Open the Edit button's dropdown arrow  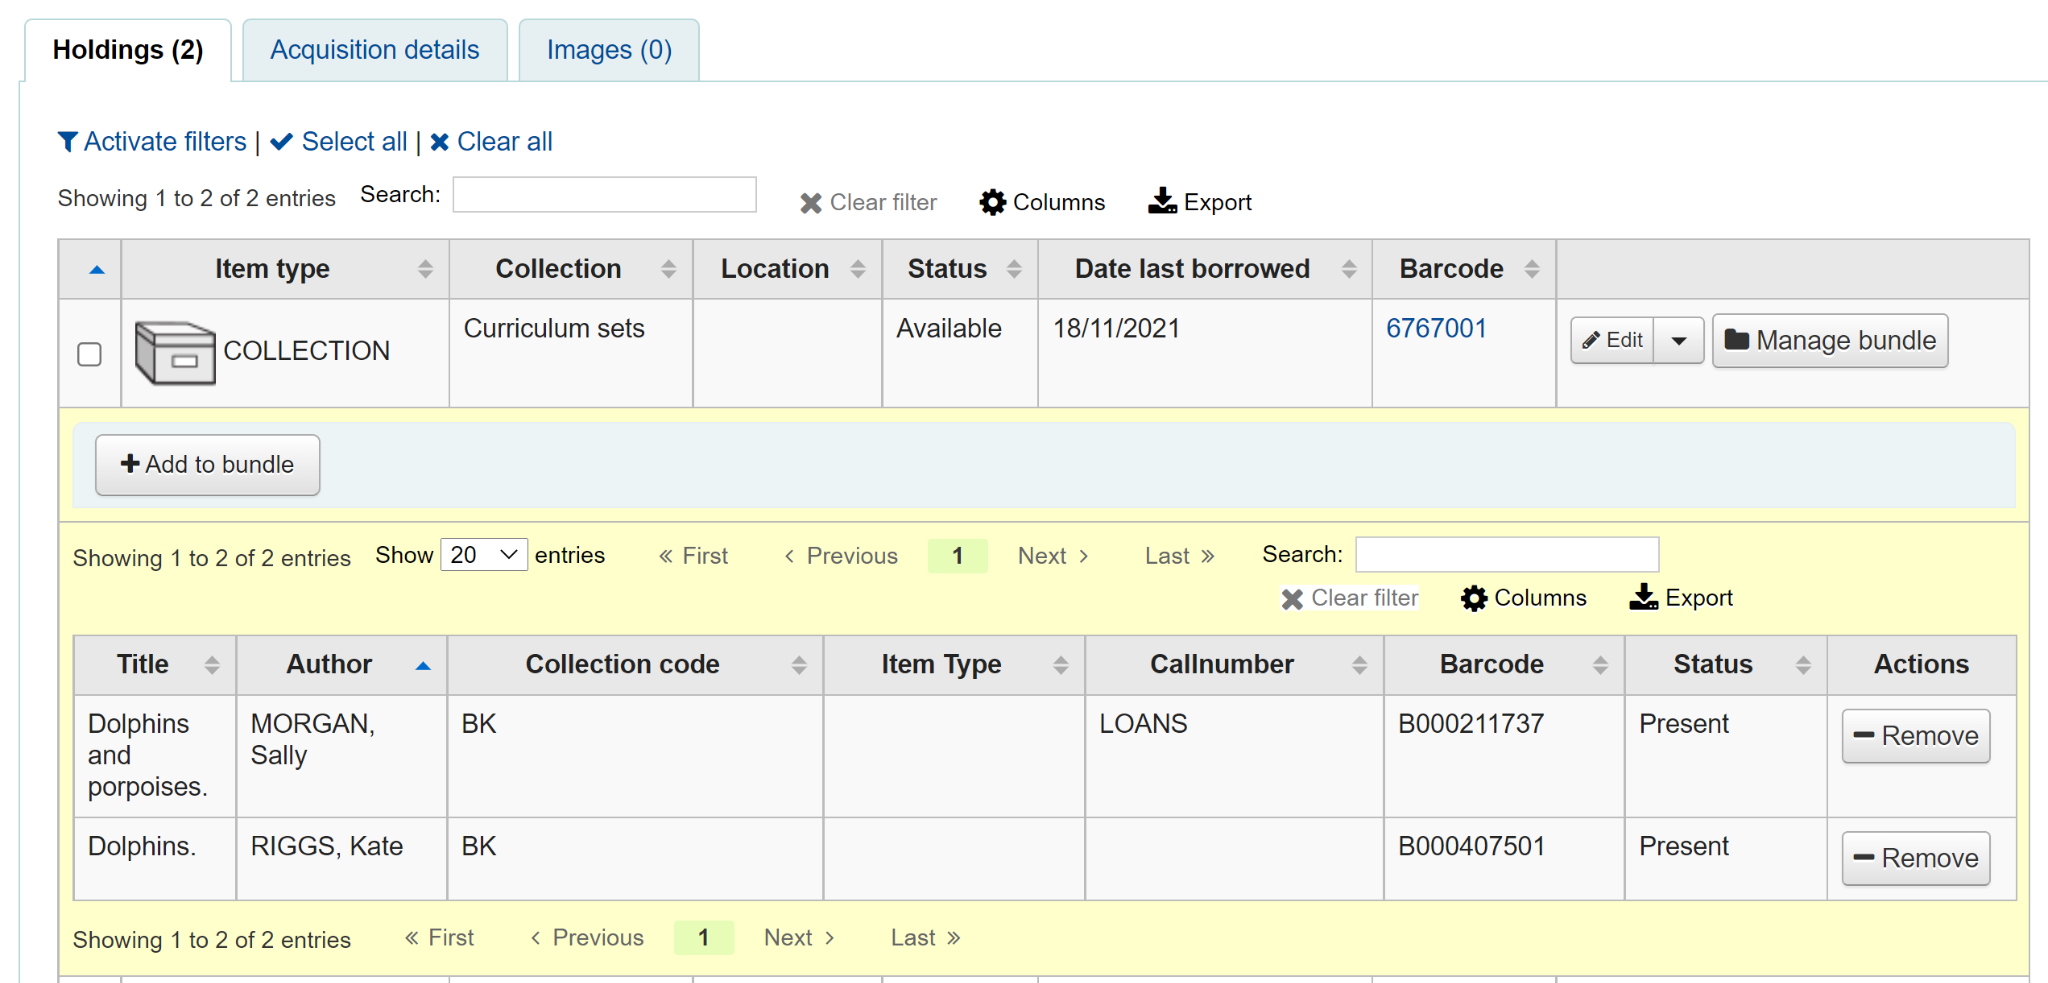click(1679, 340)
